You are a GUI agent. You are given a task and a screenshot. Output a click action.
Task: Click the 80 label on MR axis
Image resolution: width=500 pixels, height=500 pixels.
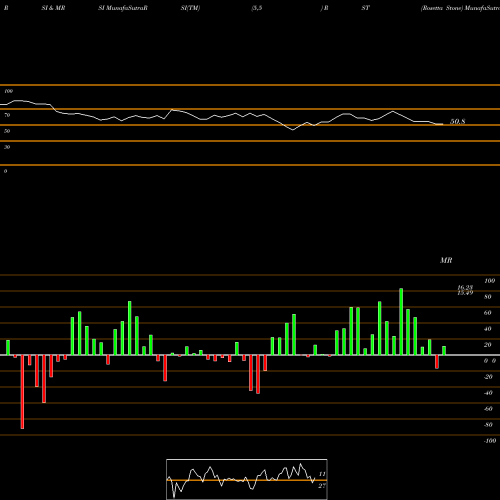(x=488, y=297)
